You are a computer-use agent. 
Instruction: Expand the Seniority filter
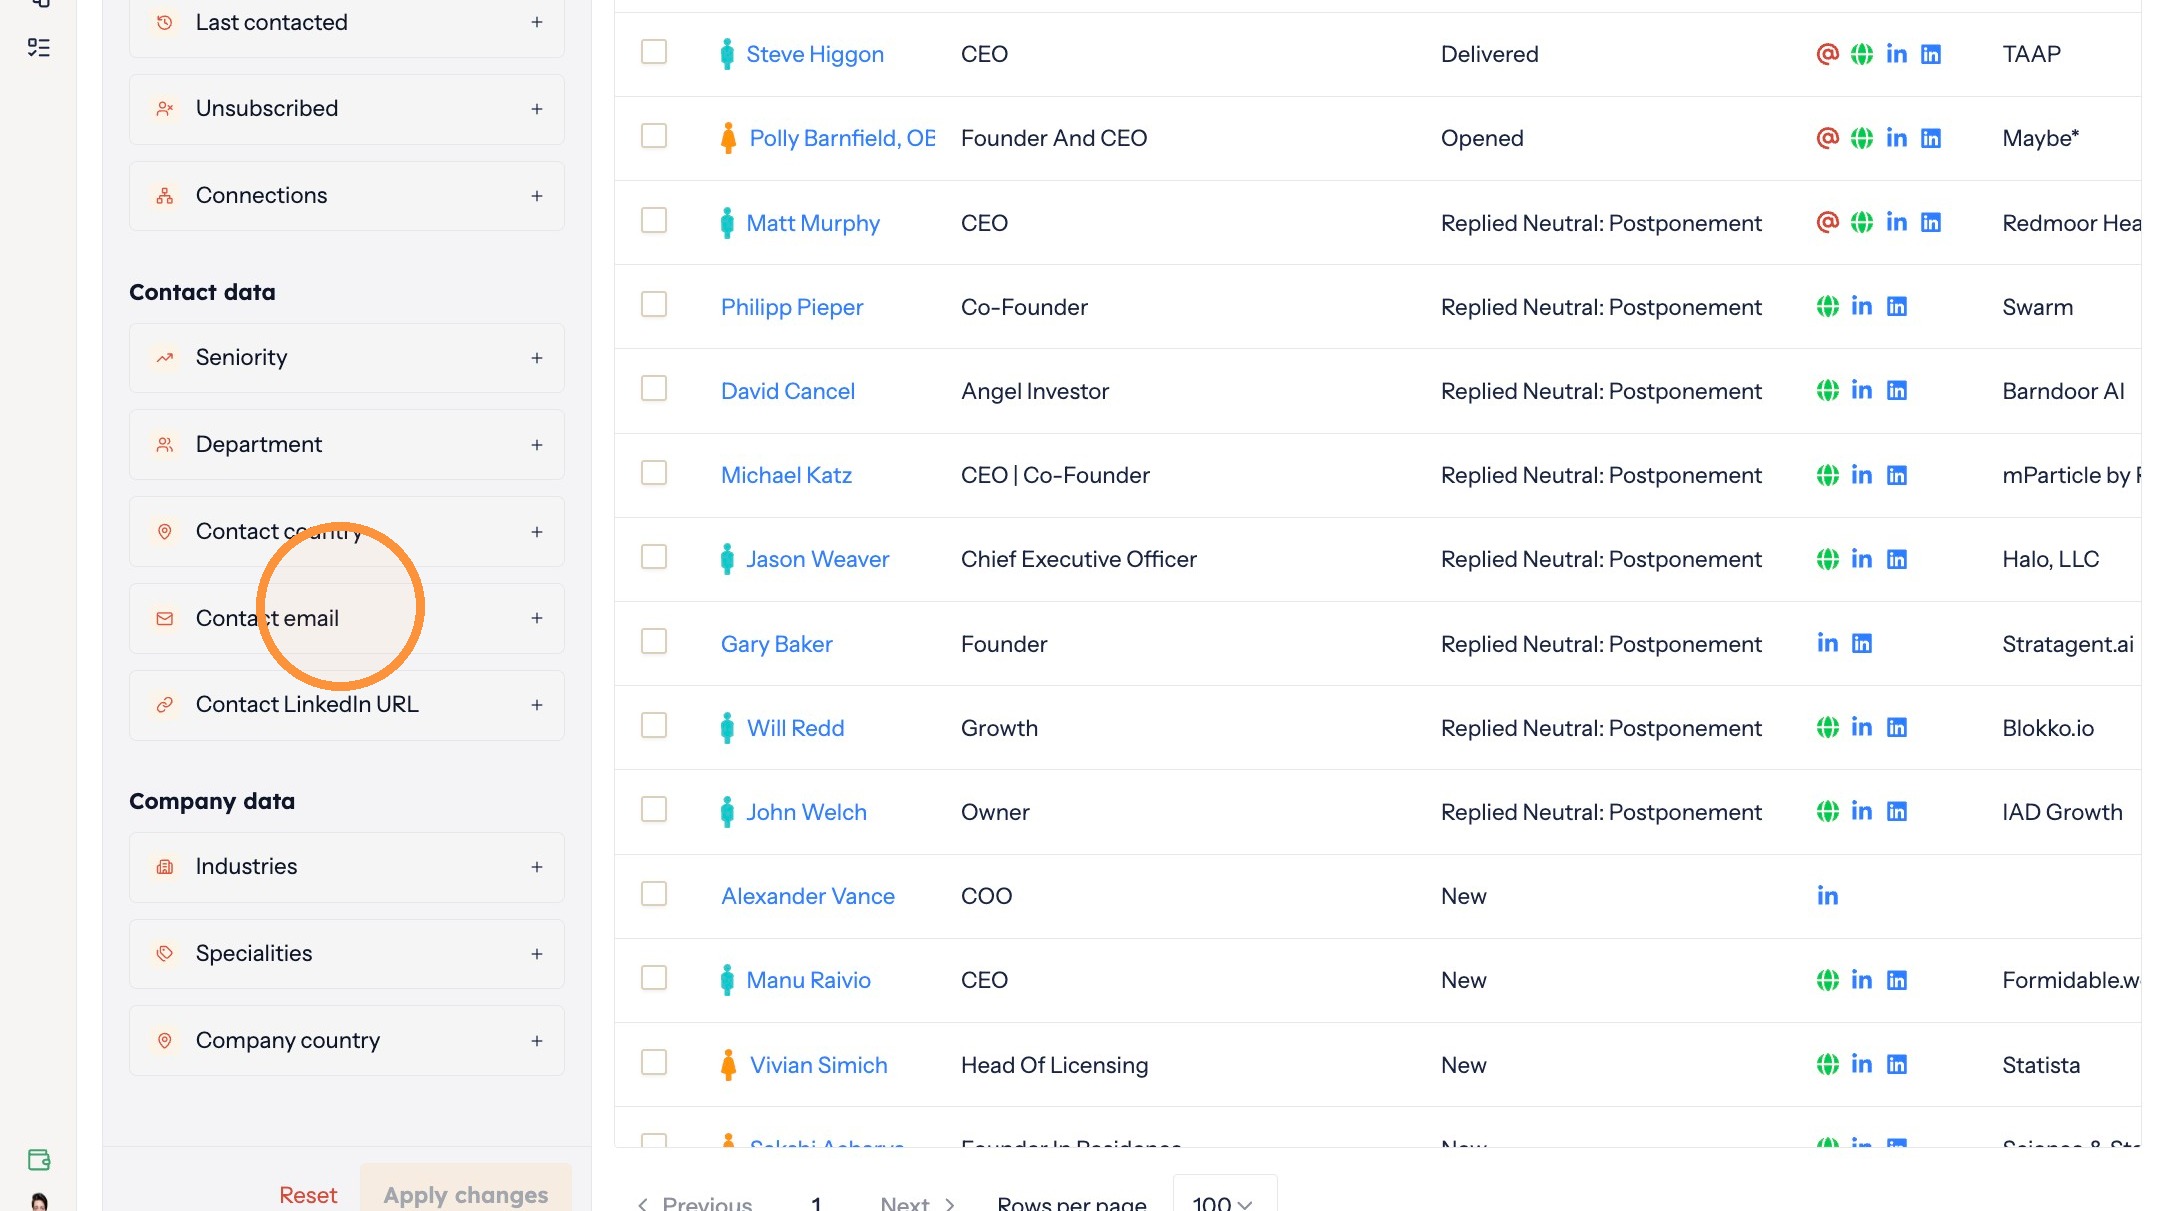pos(347,357)
